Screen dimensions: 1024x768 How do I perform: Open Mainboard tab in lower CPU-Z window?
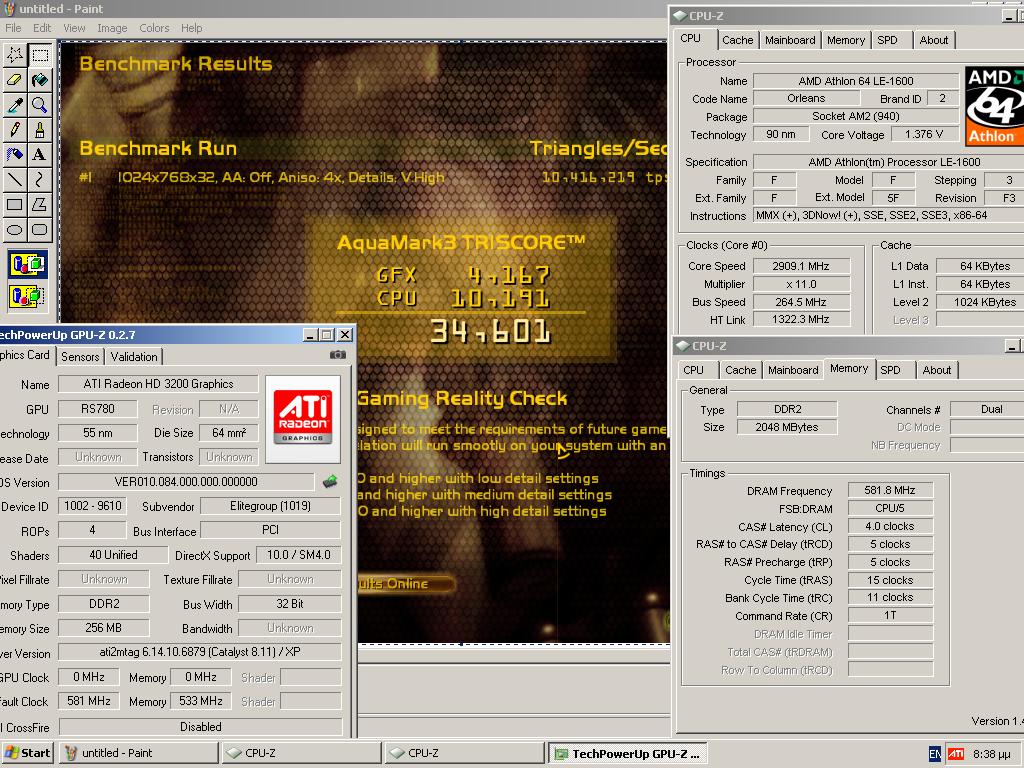pos(793,370)
